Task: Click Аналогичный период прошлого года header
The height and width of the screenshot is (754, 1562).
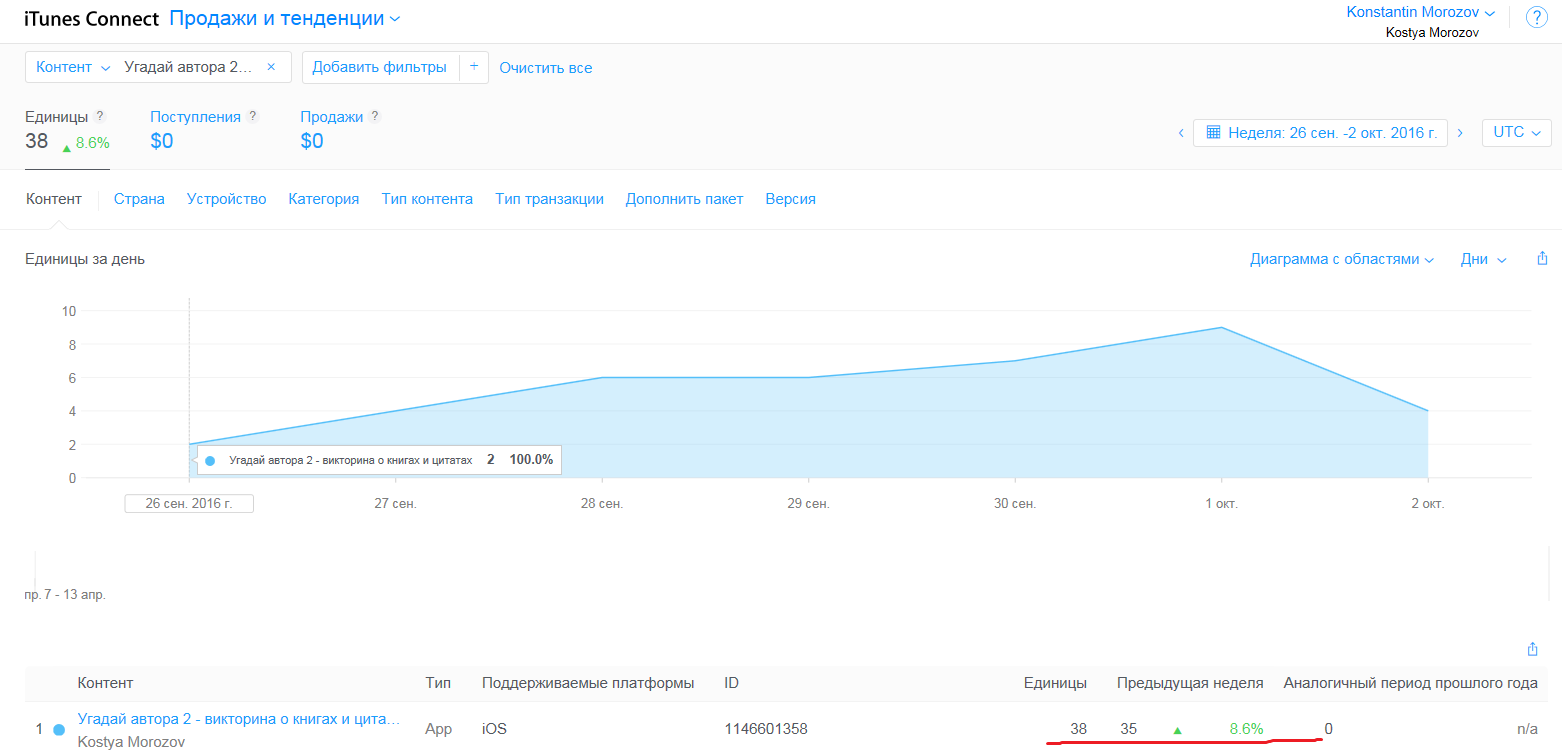Action: (1410, 683)
